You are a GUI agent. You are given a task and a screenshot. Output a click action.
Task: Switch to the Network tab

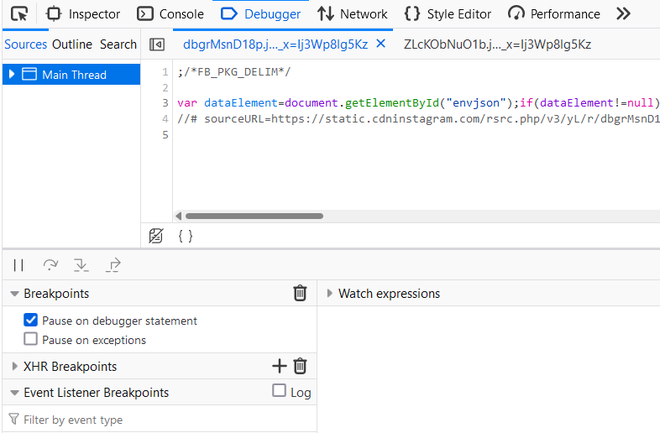[x=352, y=14]
